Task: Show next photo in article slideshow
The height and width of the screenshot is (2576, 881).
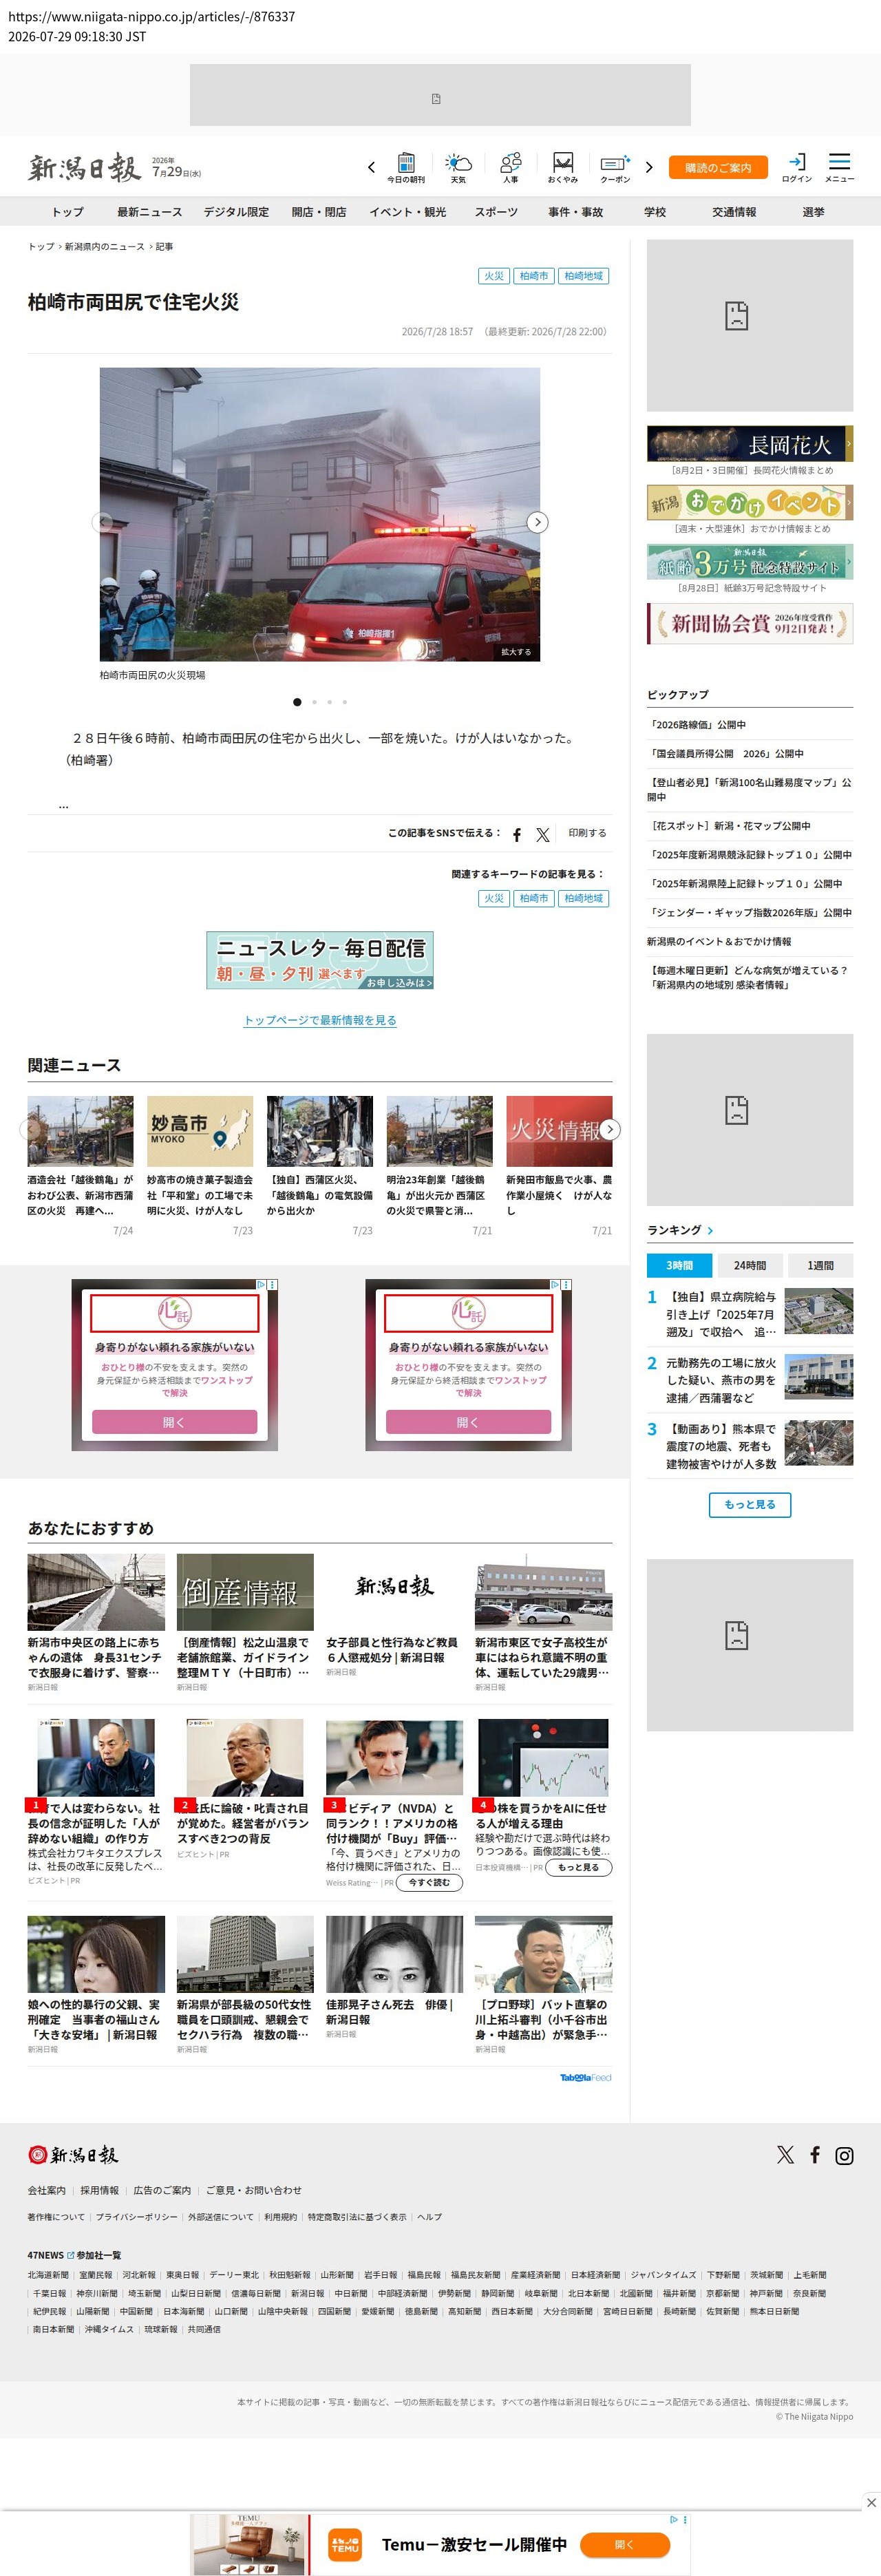Action: pos(538,522)
